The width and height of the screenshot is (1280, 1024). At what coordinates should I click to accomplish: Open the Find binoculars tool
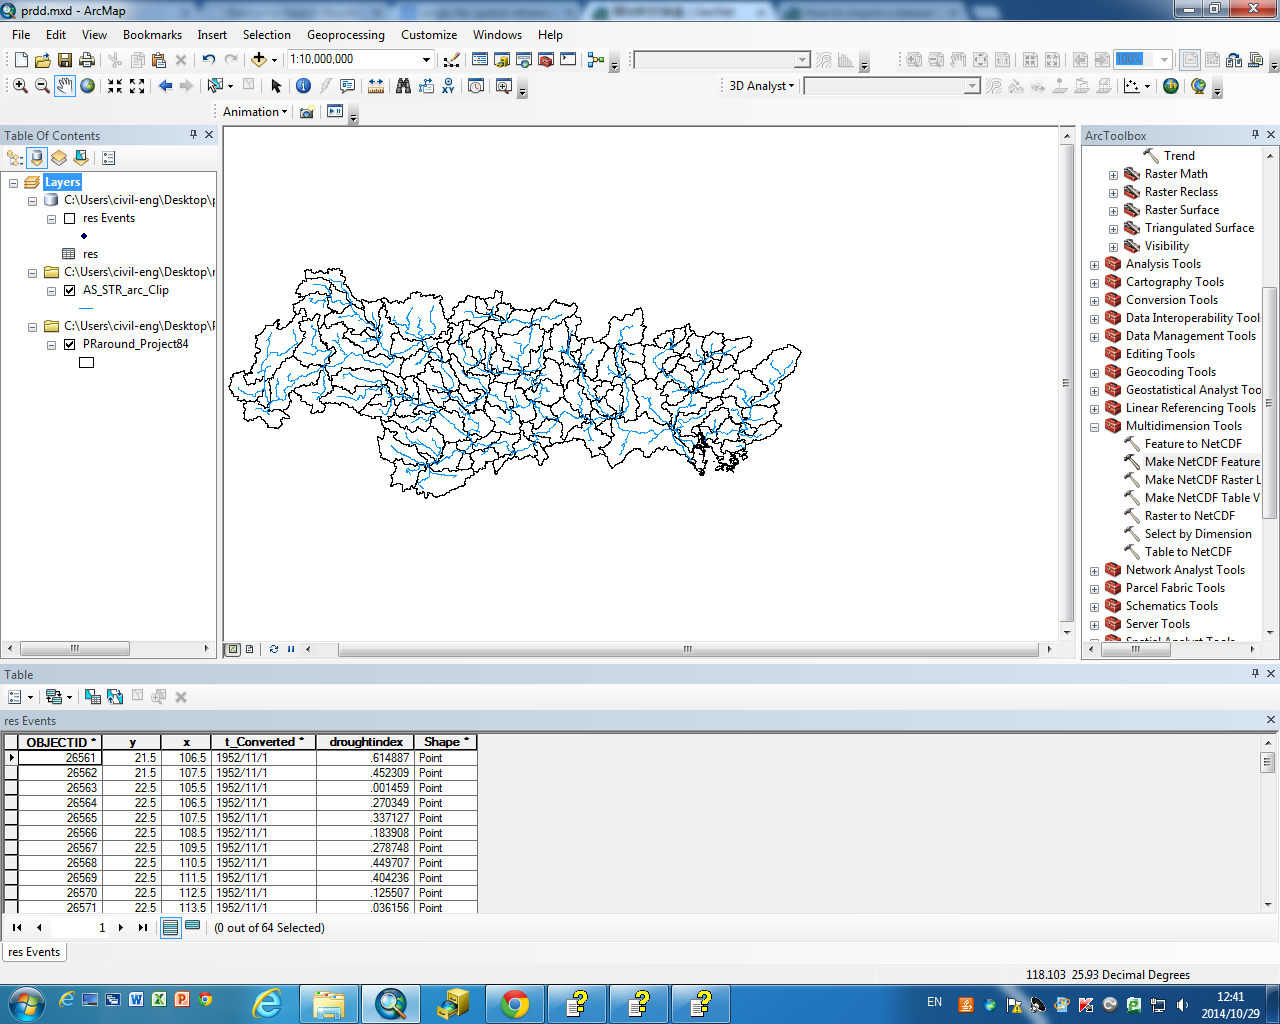(x=403, y=86)
